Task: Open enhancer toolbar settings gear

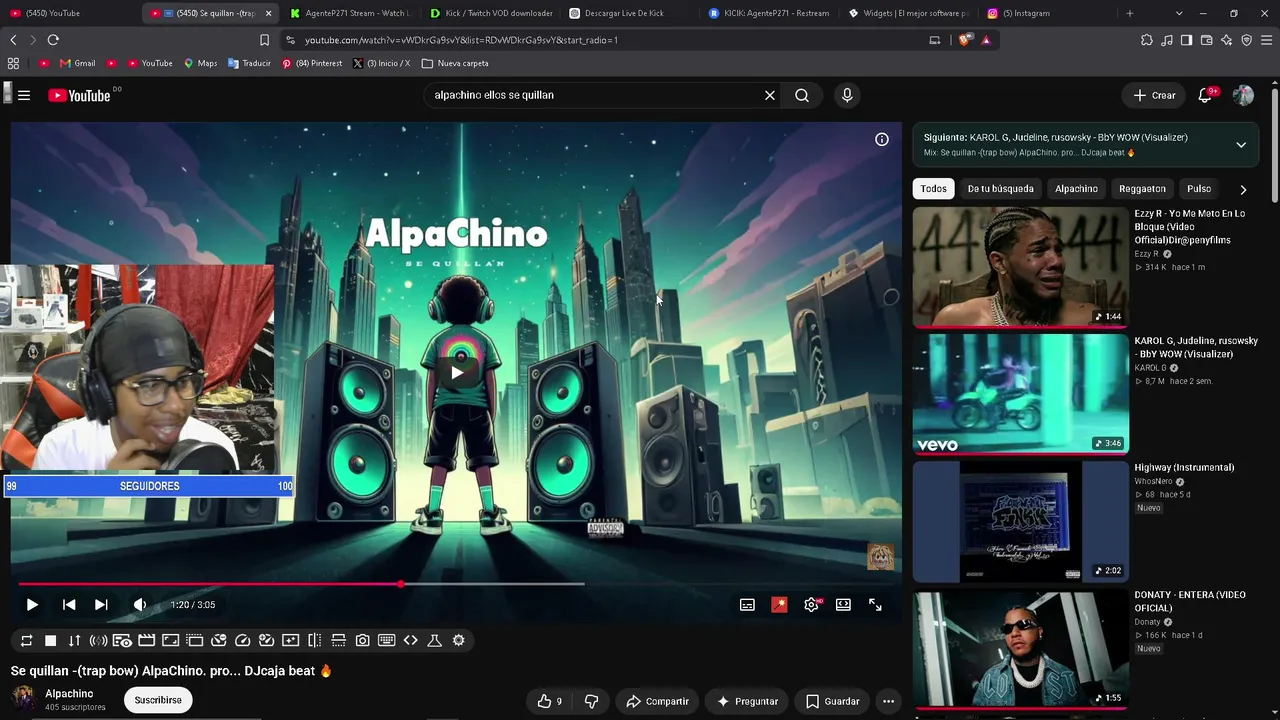Action: 458,641
